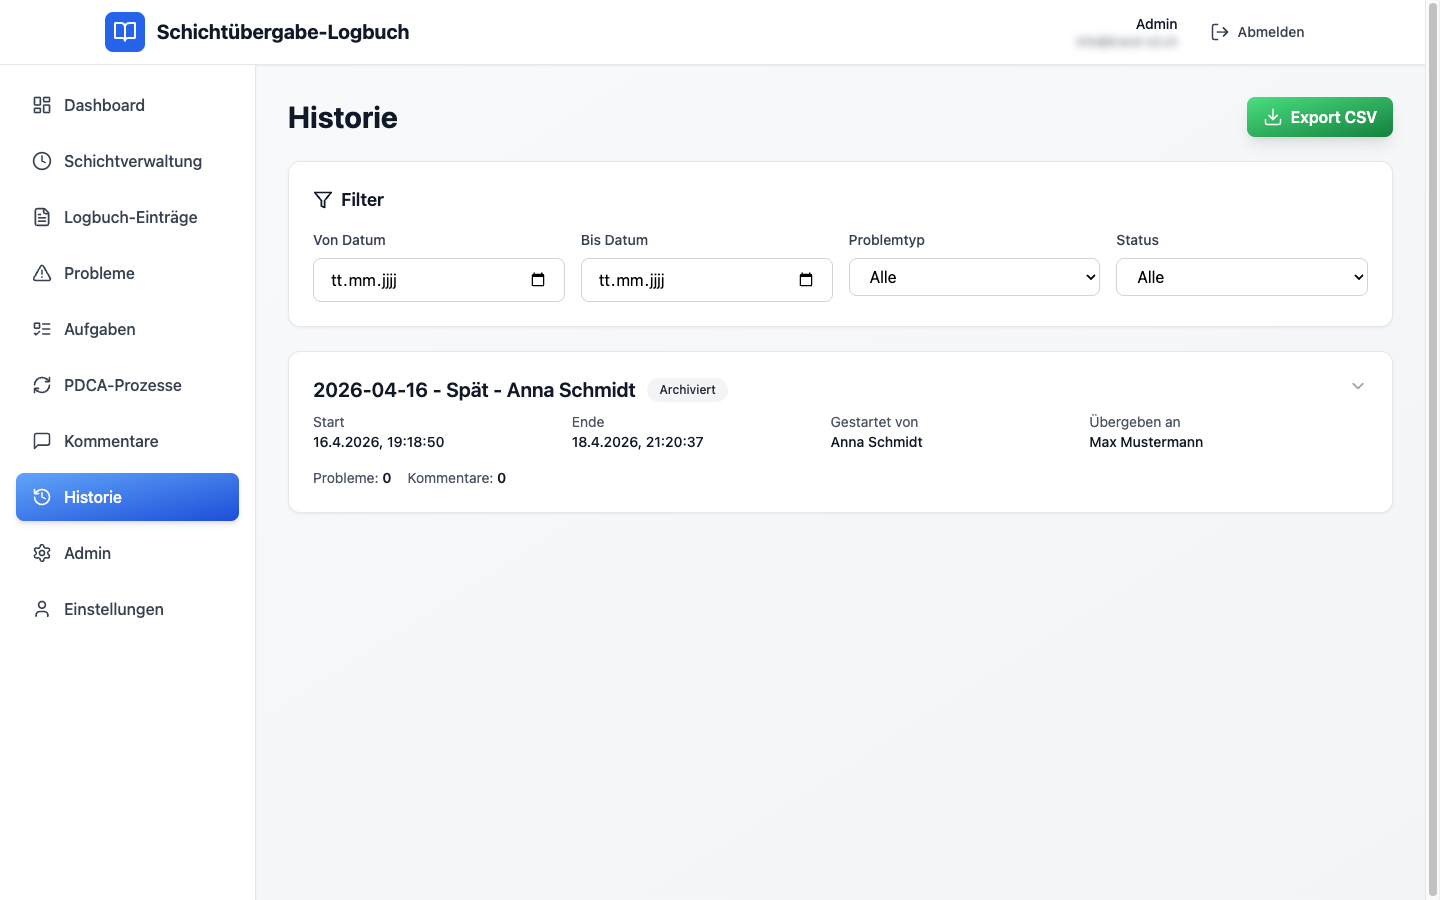Navigate to Einstellungen in the sidebar

click(113, 609)
